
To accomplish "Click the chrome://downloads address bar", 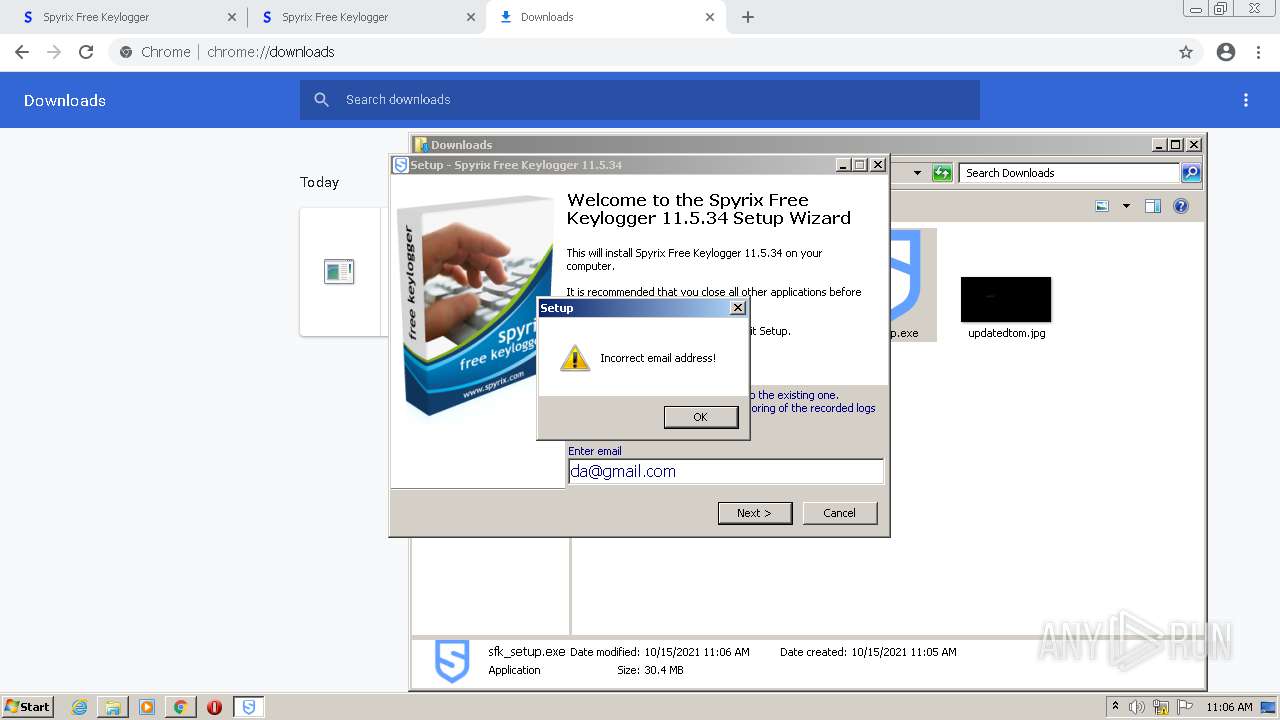I will (x=640, y=52).
